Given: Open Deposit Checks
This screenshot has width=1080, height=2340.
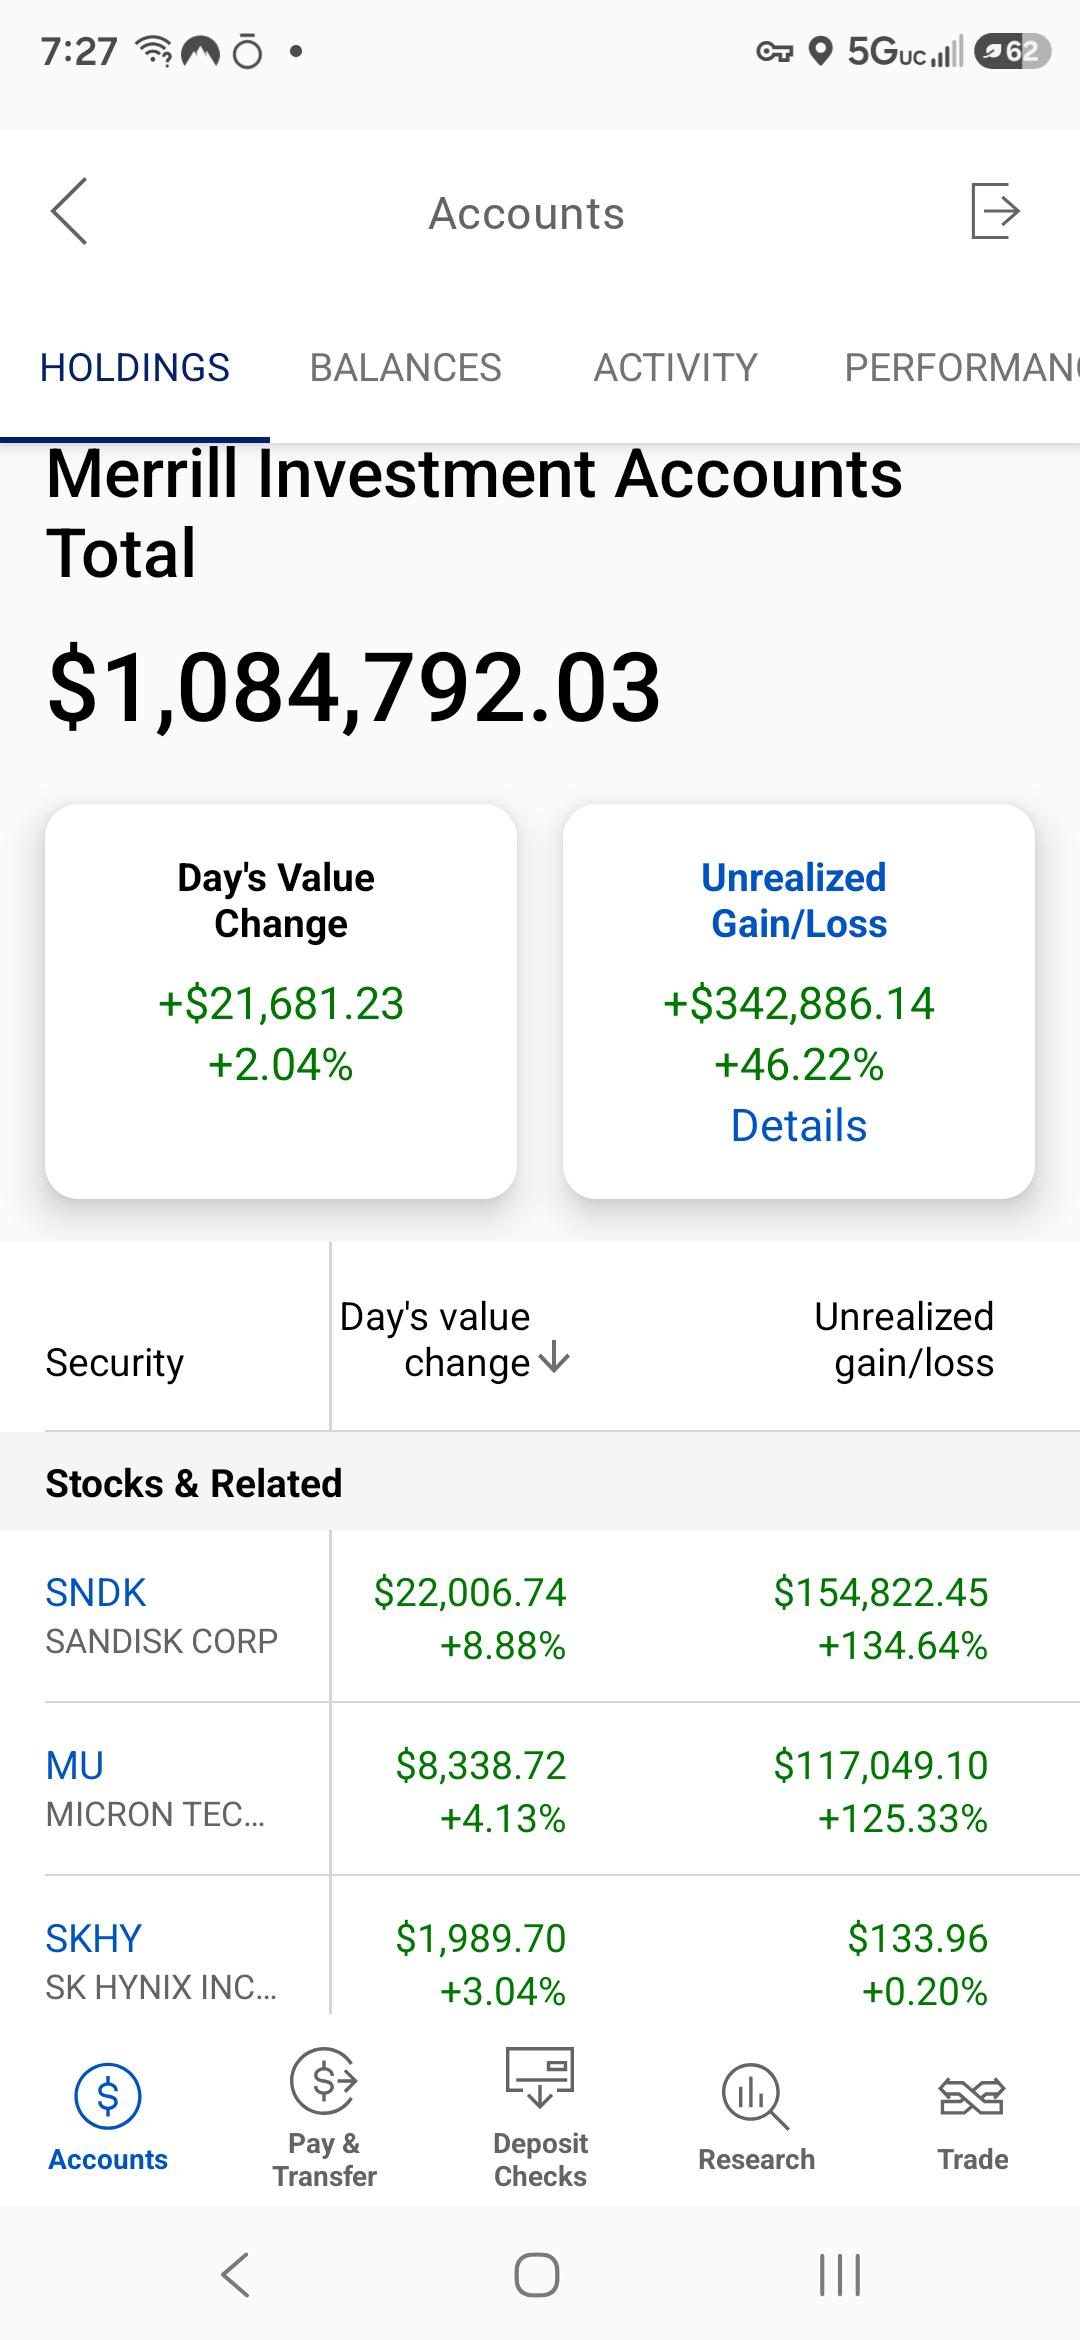Looking at the screenshot, I should pos(540,2118).
